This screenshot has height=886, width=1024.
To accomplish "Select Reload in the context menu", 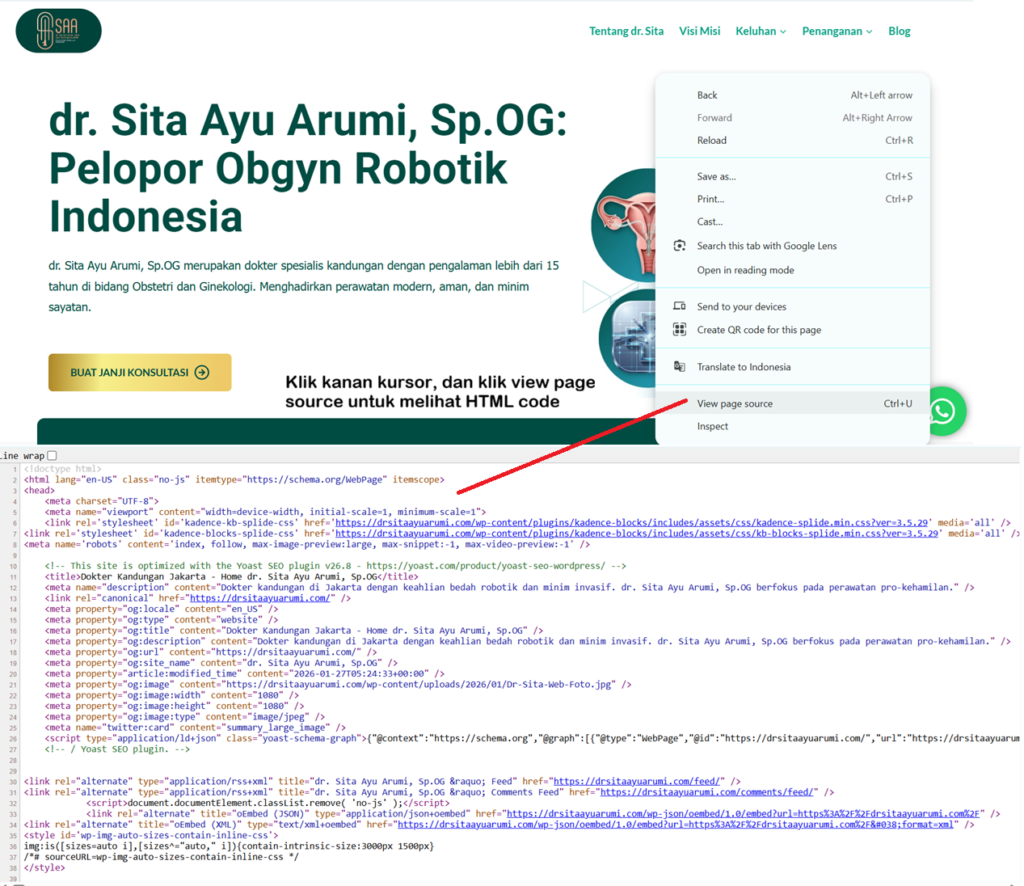I will [x=793, y=140].
